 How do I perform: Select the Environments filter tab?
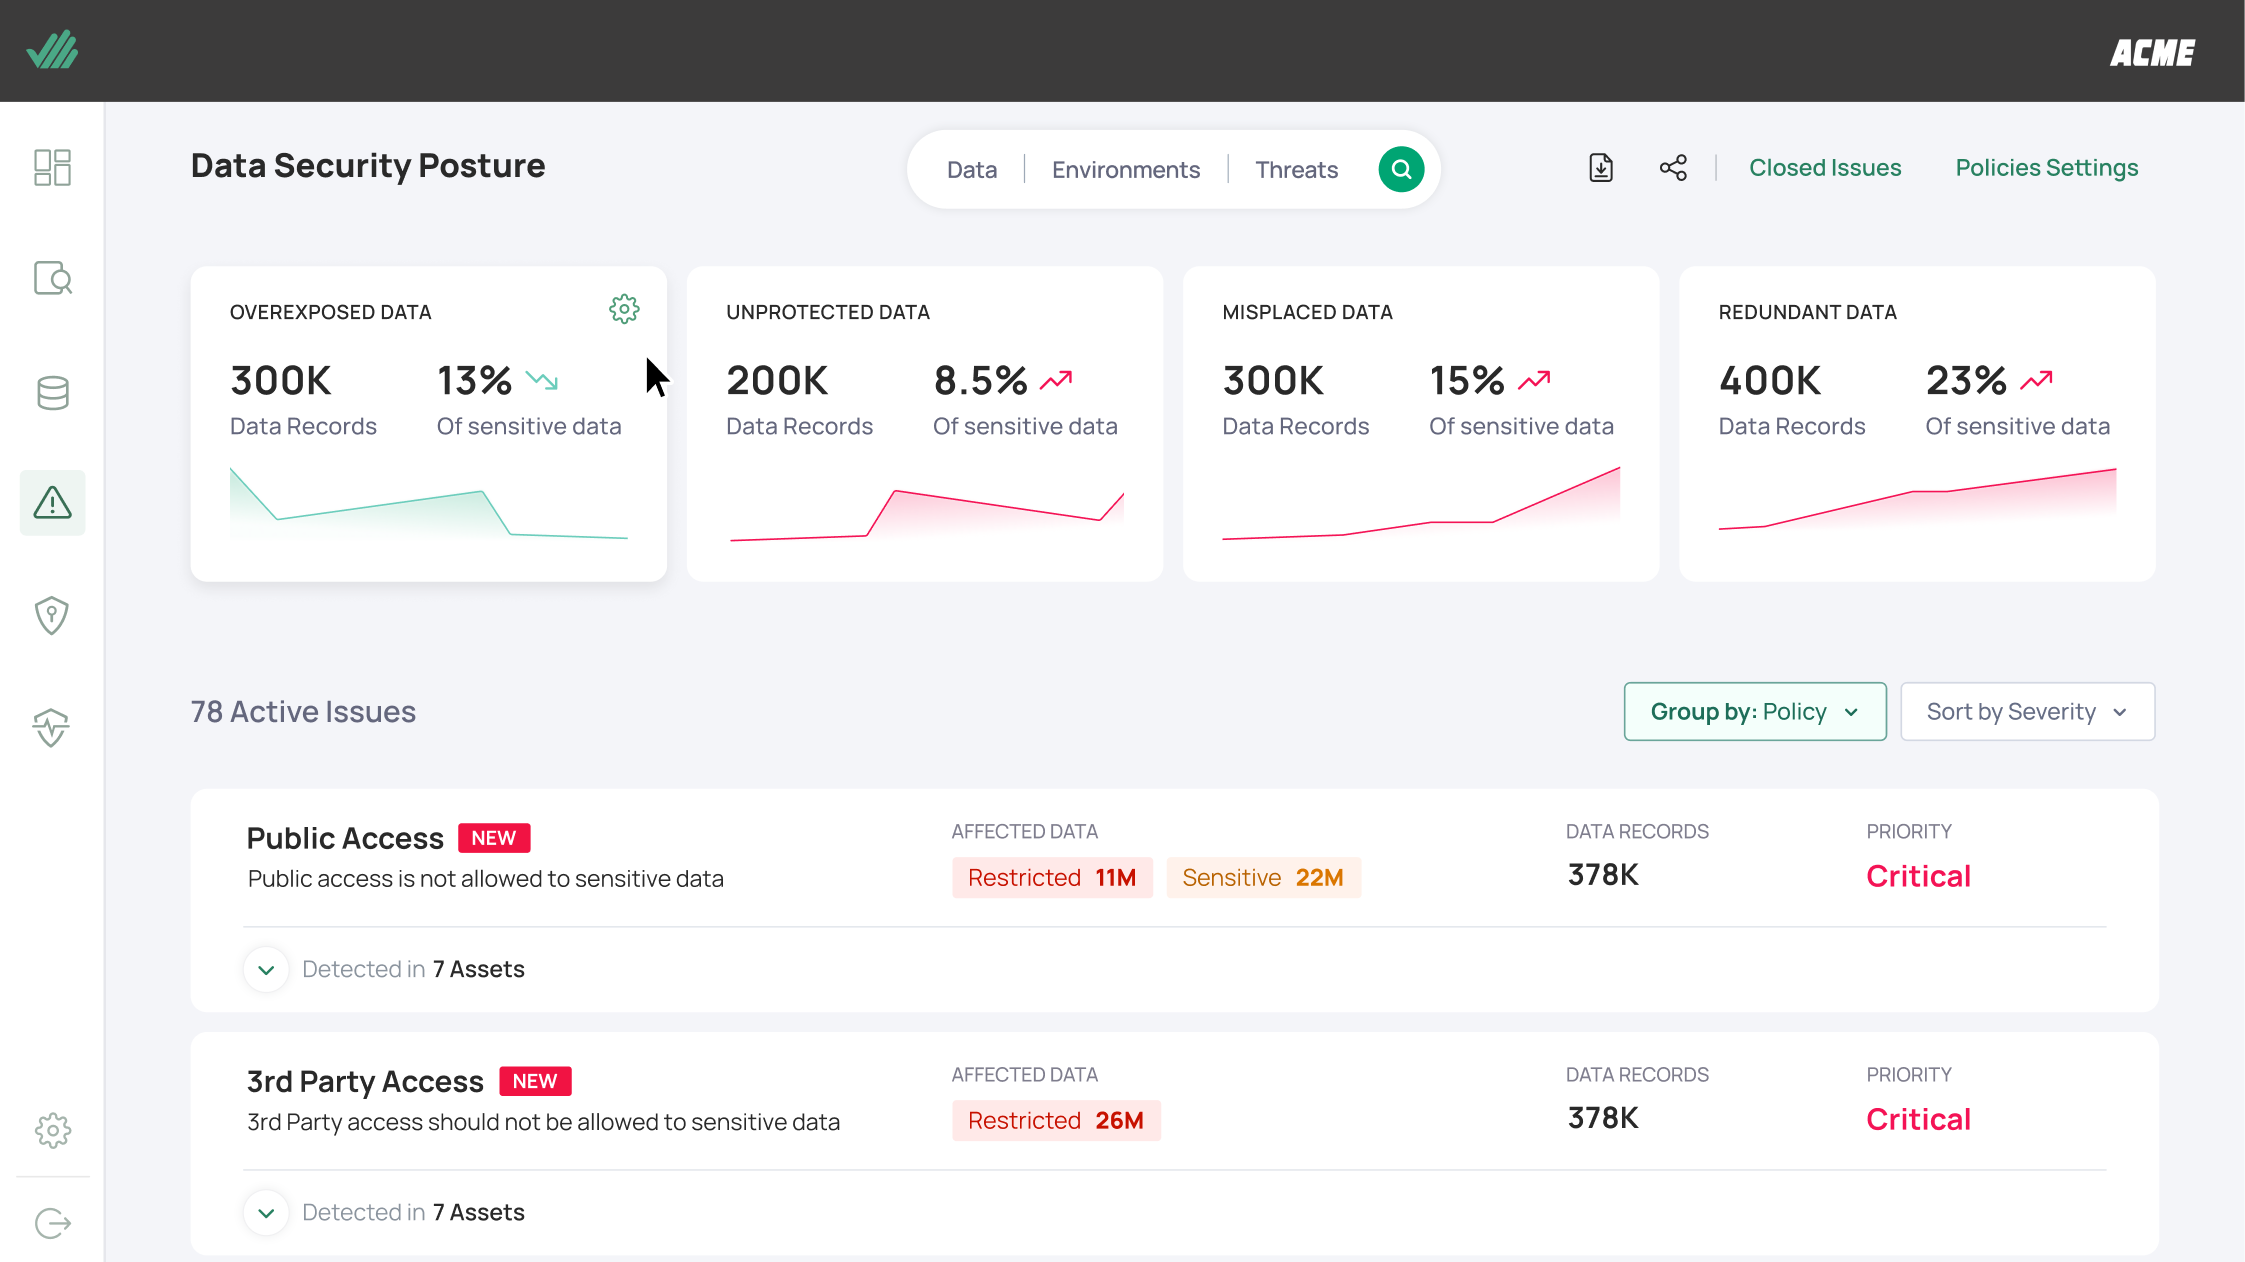(x=1125, y=170)
